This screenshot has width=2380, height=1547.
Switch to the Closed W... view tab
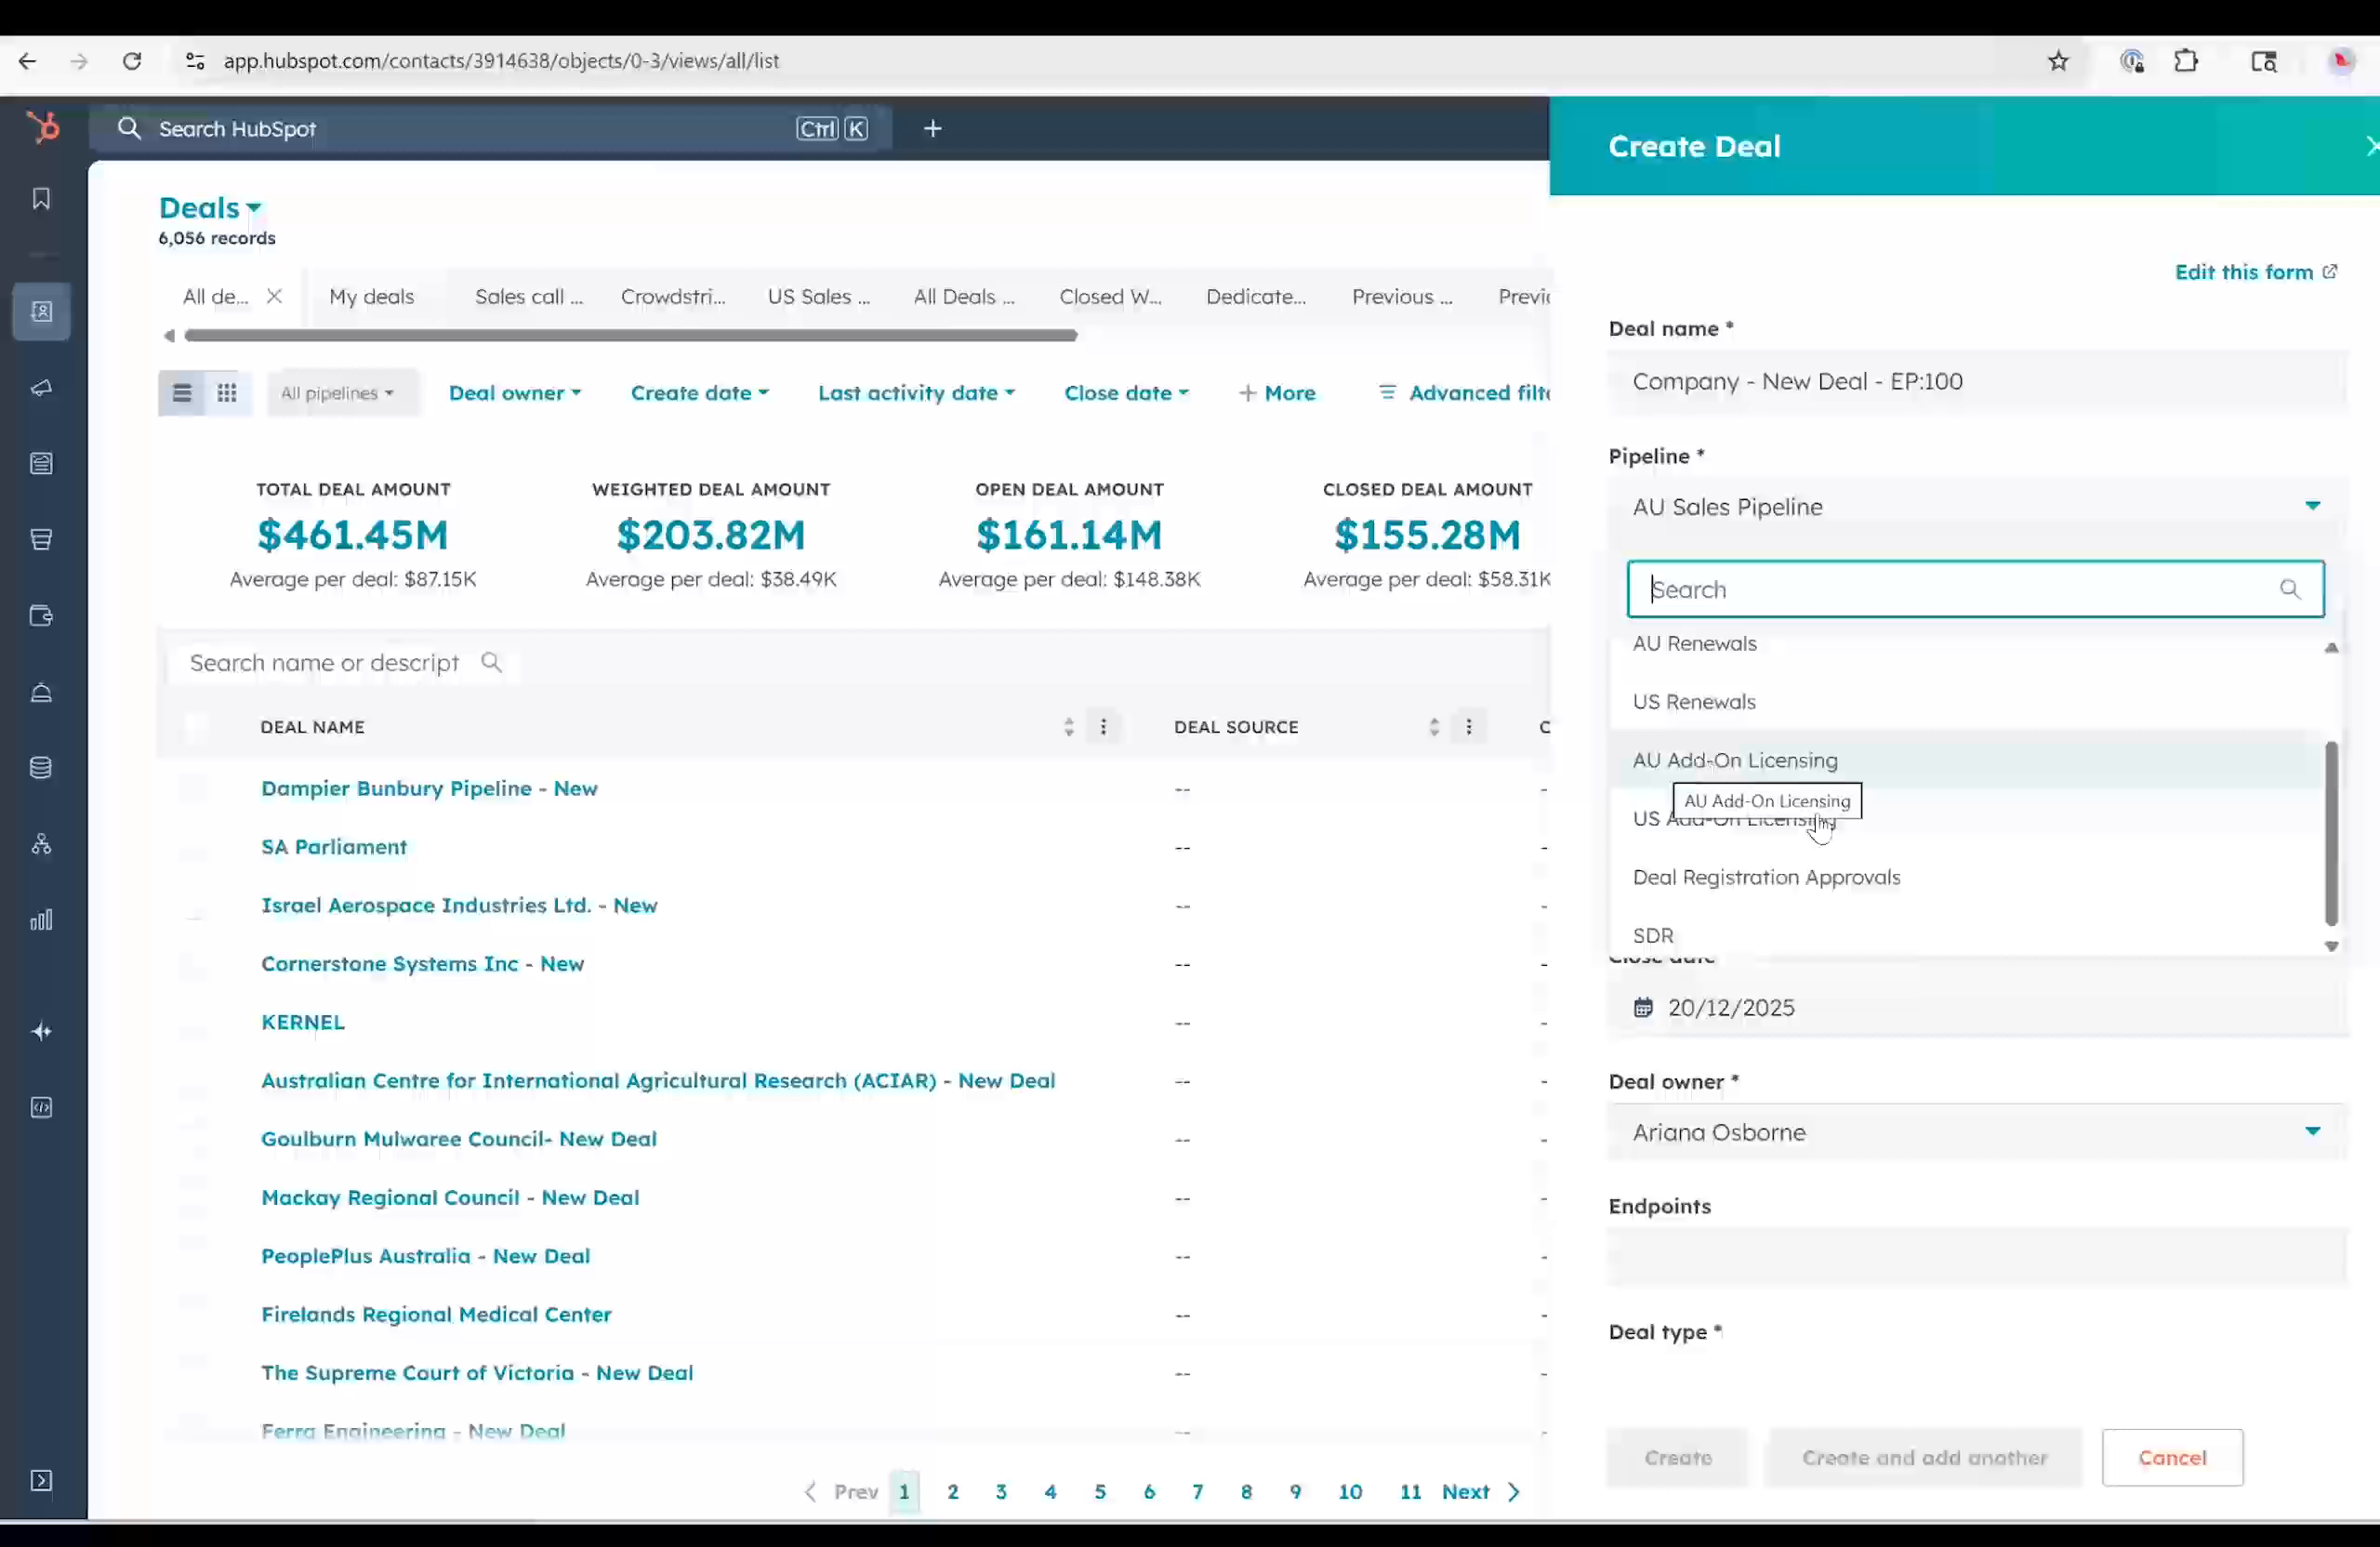click(x=1109, y=296)
